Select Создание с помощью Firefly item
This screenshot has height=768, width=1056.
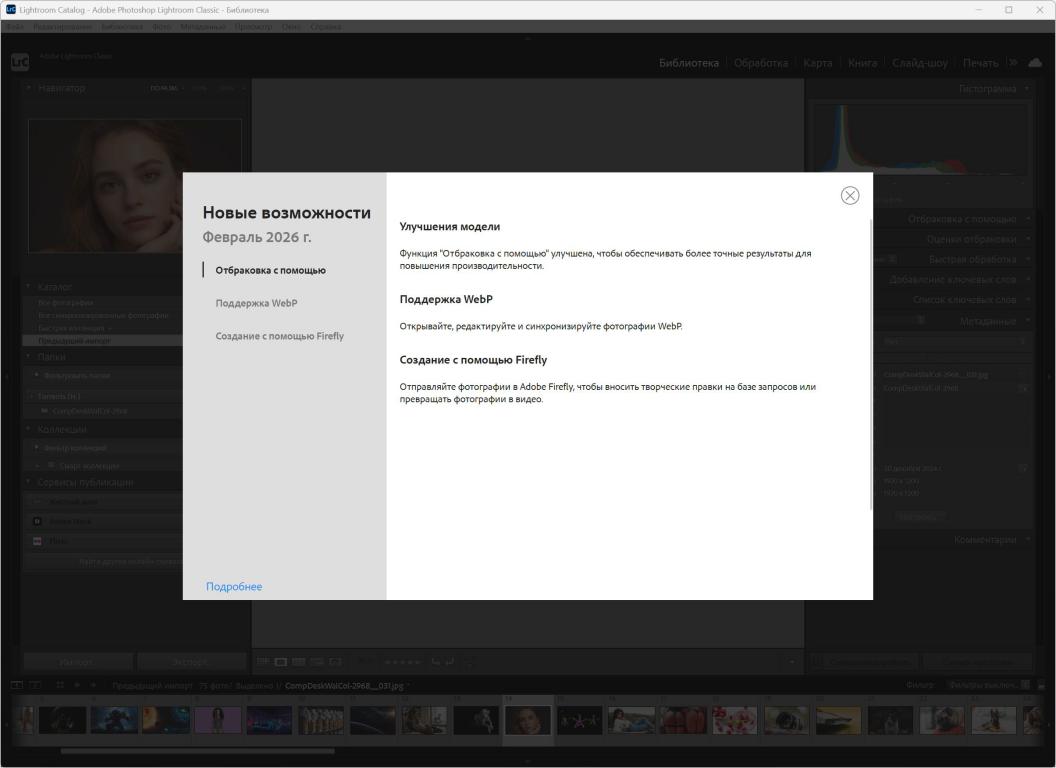(x=279, y=336)
